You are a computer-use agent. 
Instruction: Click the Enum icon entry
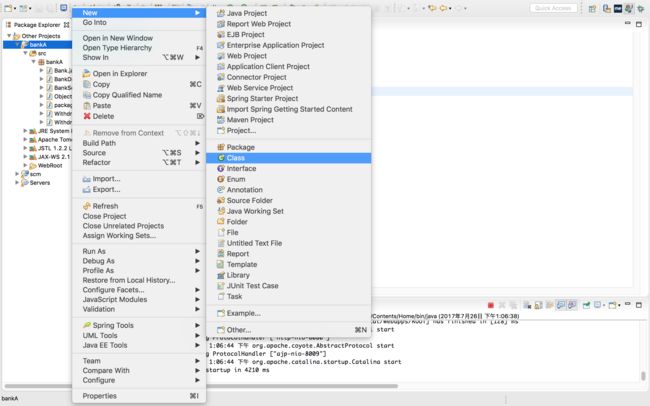(221, 179)
